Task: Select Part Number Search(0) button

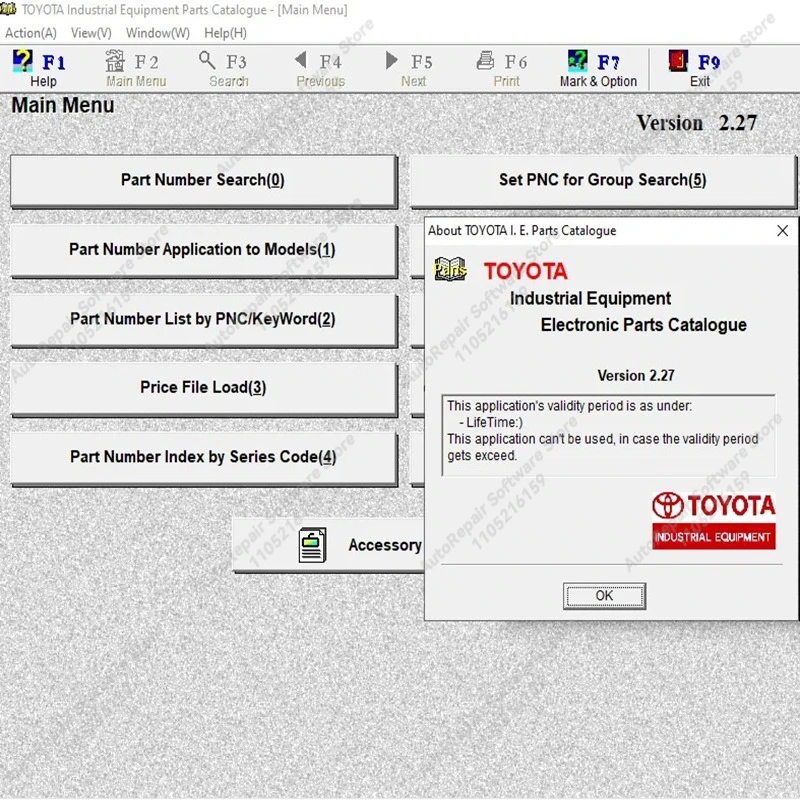Action: 203,180
